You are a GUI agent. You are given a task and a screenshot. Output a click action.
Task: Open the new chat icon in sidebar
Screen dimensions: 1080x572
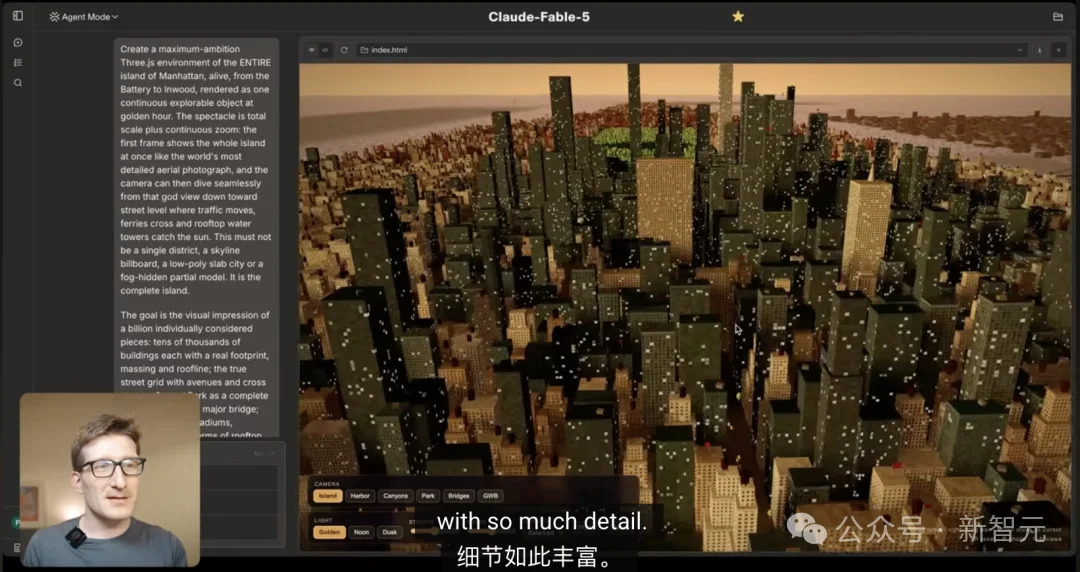click(18, 43)
